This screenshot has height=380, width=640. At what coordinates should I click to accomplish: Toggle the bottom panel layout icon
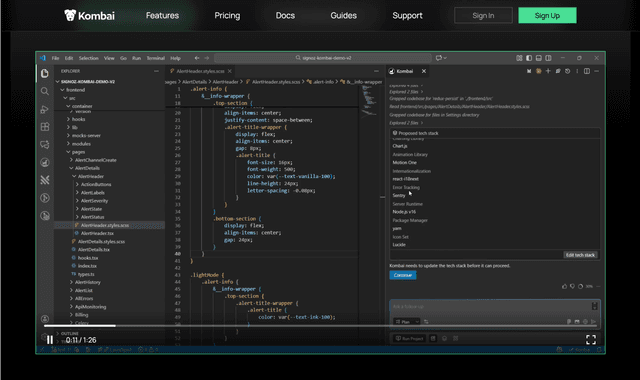[x=539, y=58]
